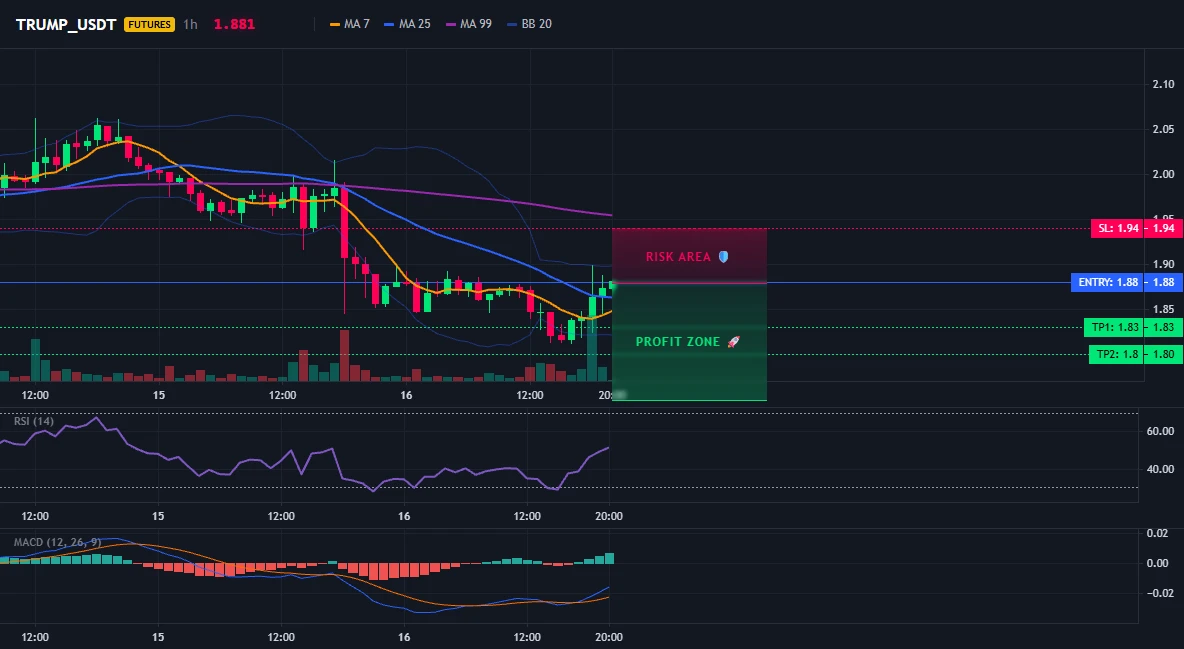
Task: Click 1.90 on the price axis
Action: click(x=1163, y=264)
